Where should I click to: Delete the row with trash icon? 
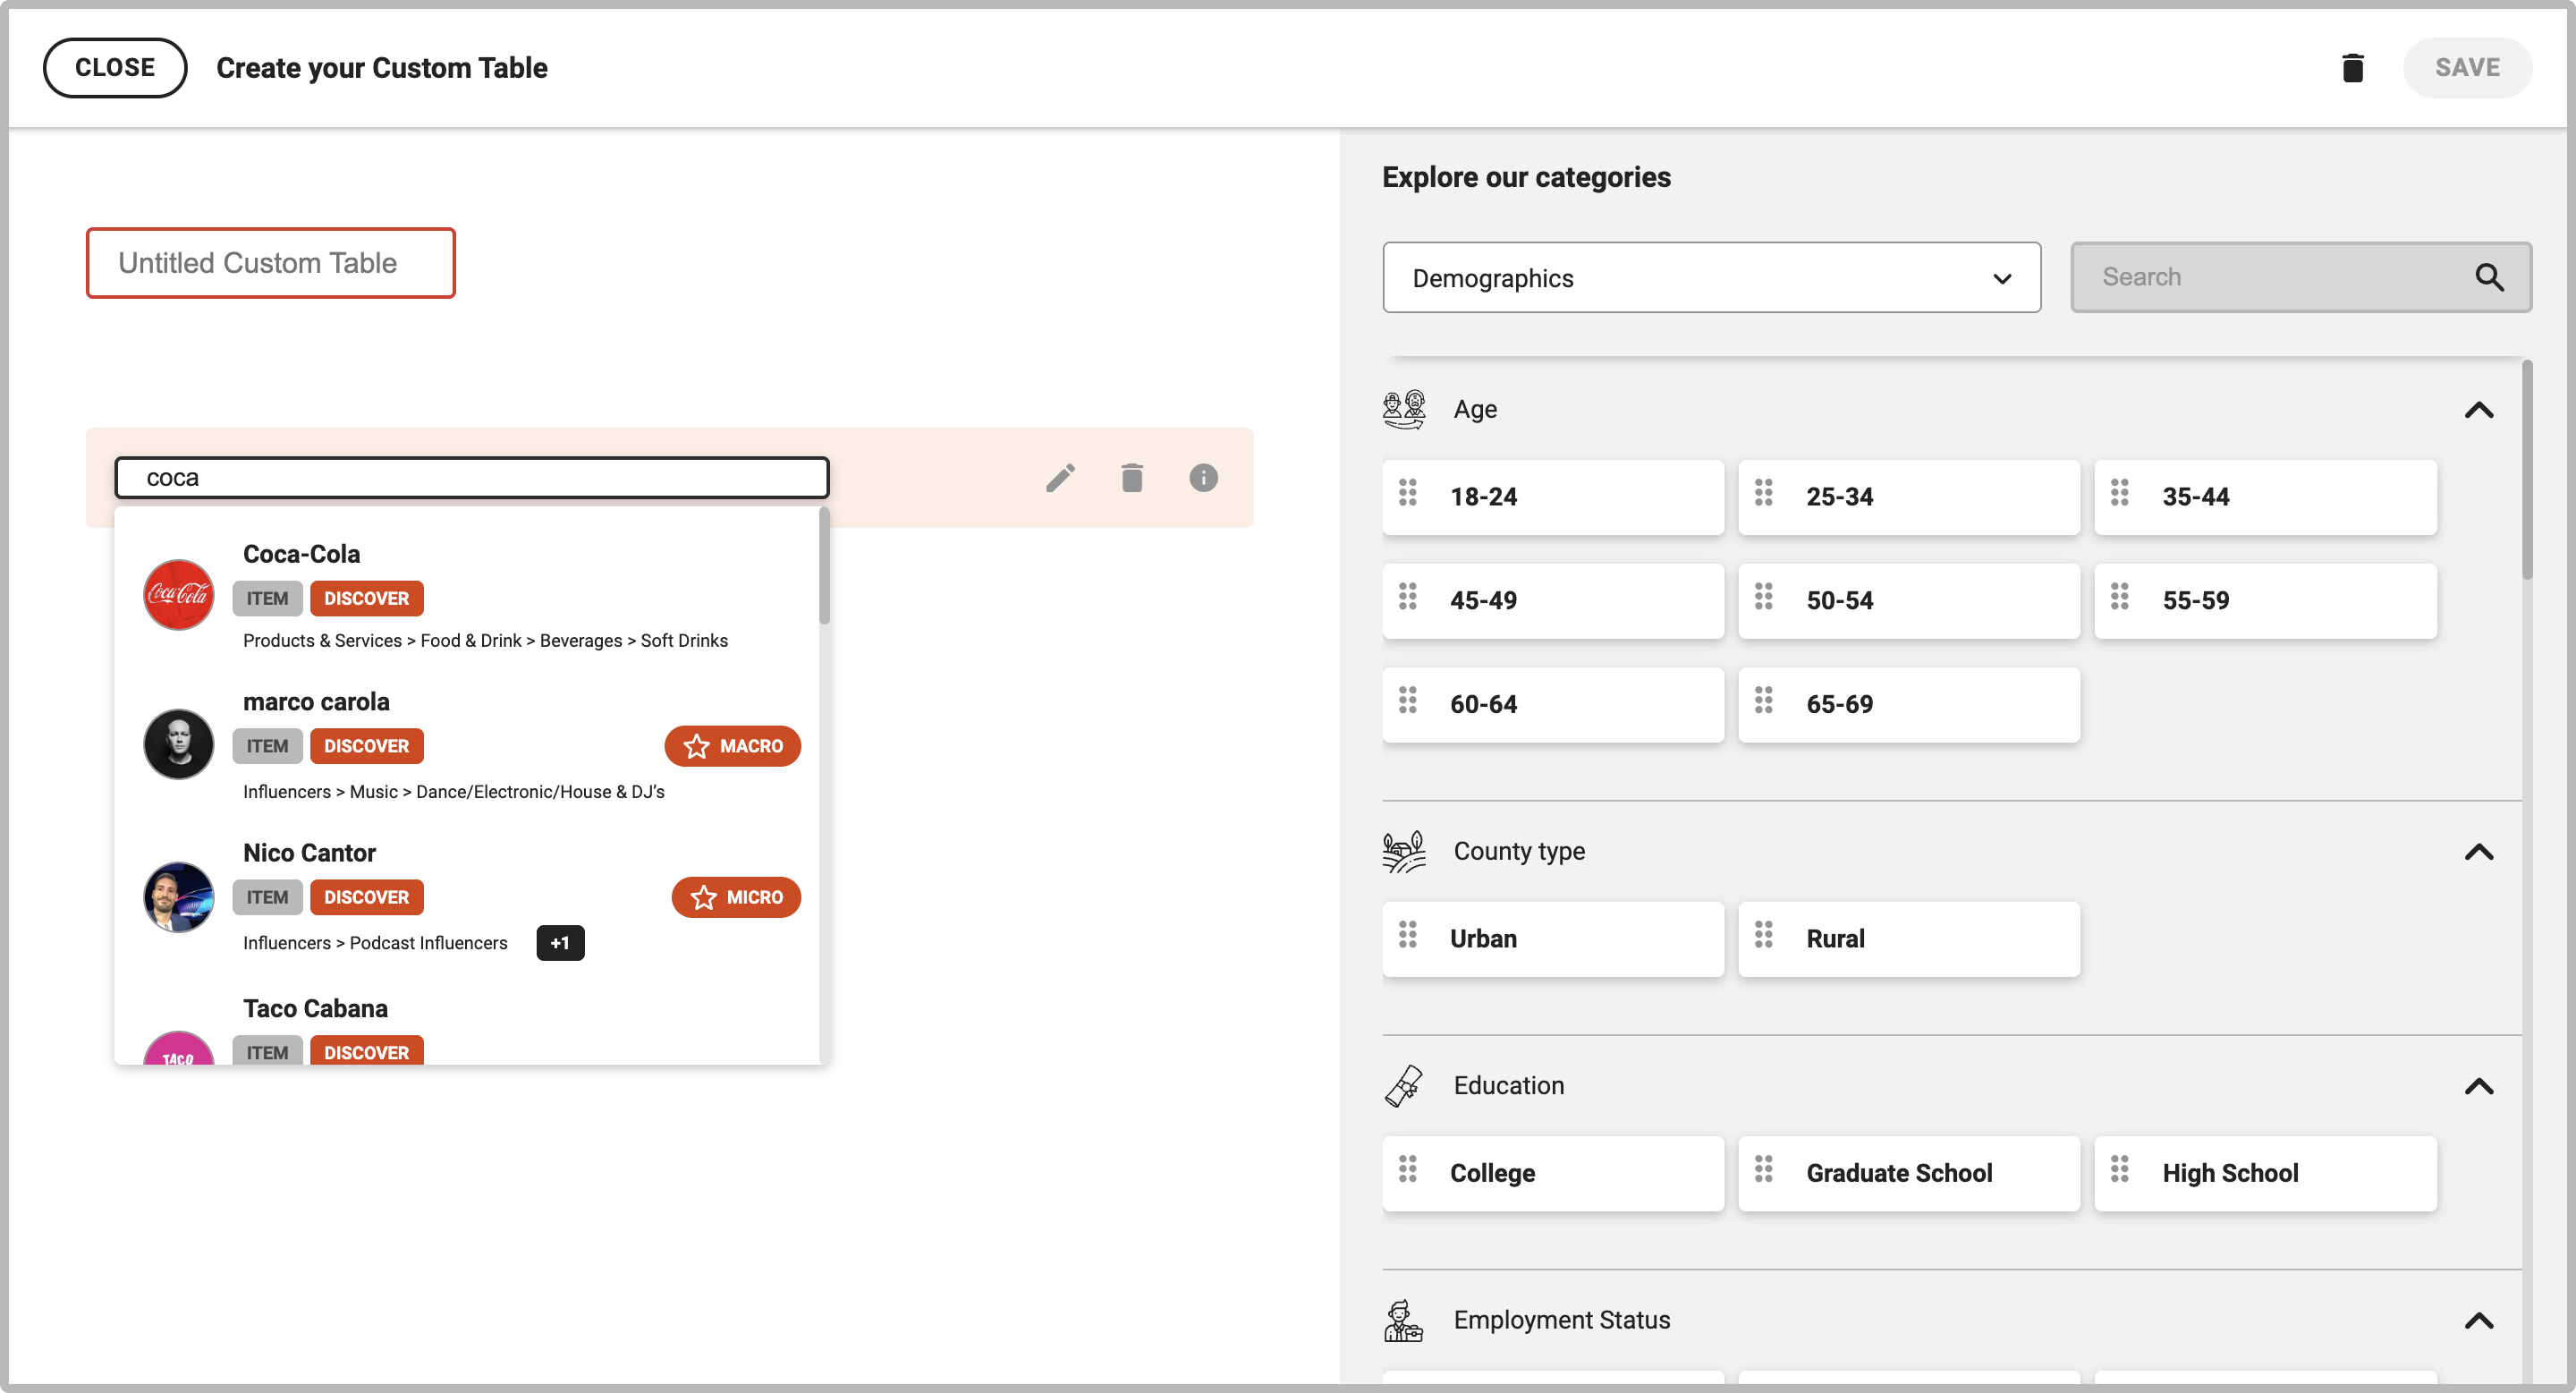tap(1131, 478)
